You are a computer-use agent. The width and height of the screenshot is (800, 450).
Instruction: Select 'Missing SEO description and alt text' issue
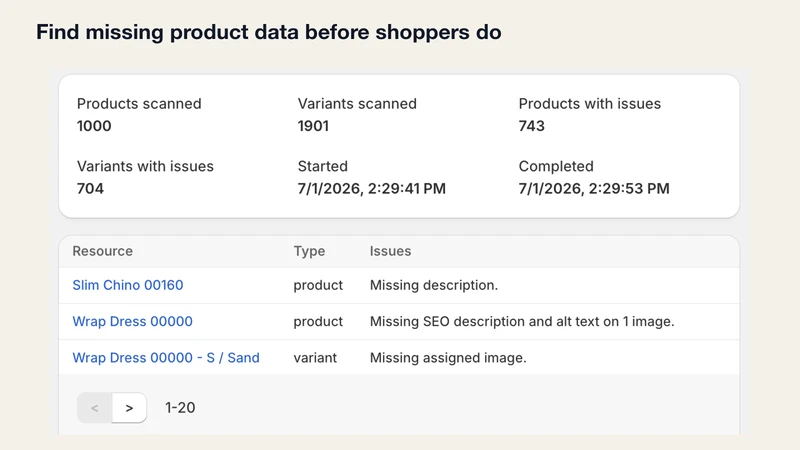pos(522,321)
